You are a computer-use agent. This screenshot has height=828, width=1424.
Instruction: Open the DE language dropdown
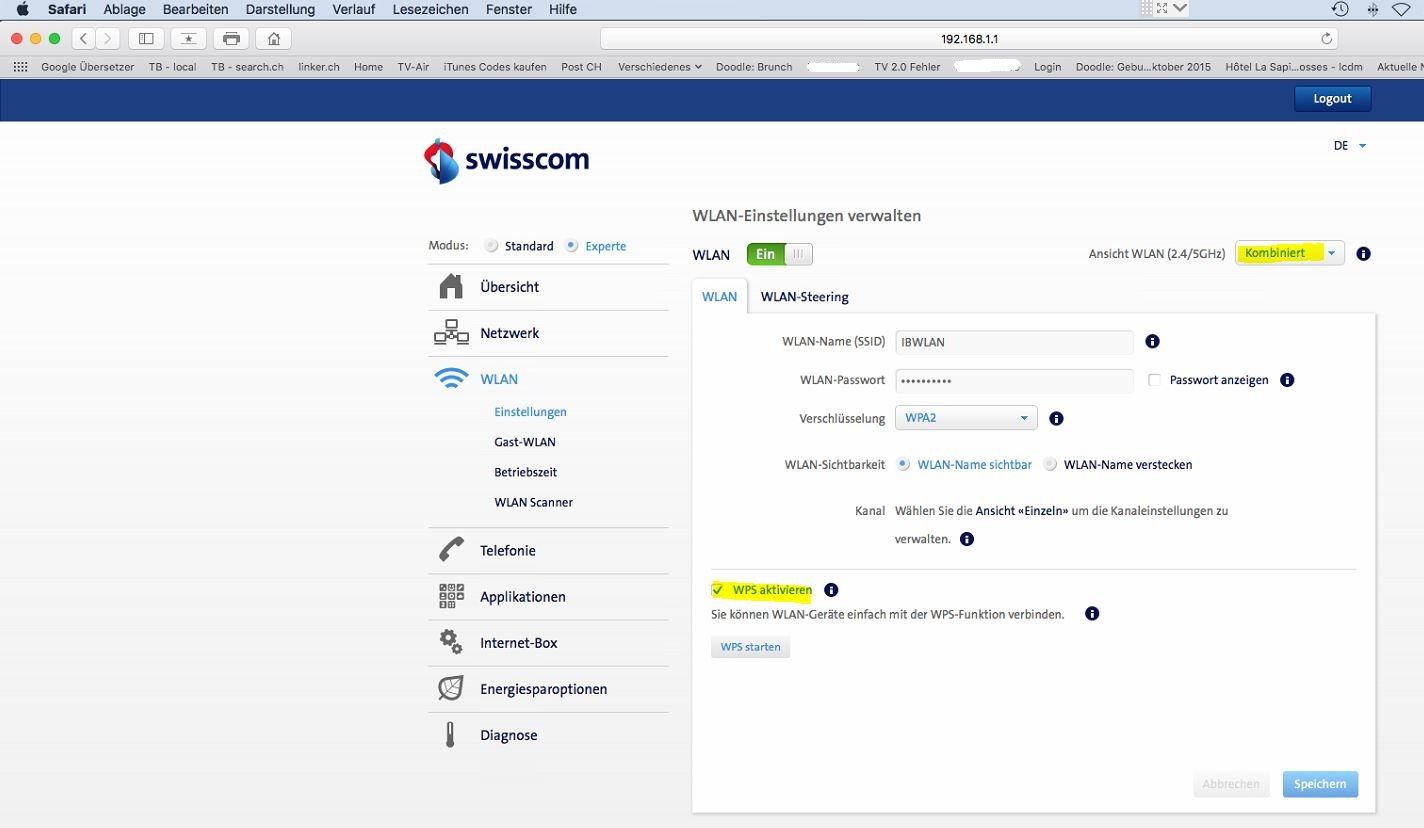(x=1349, y=146)
